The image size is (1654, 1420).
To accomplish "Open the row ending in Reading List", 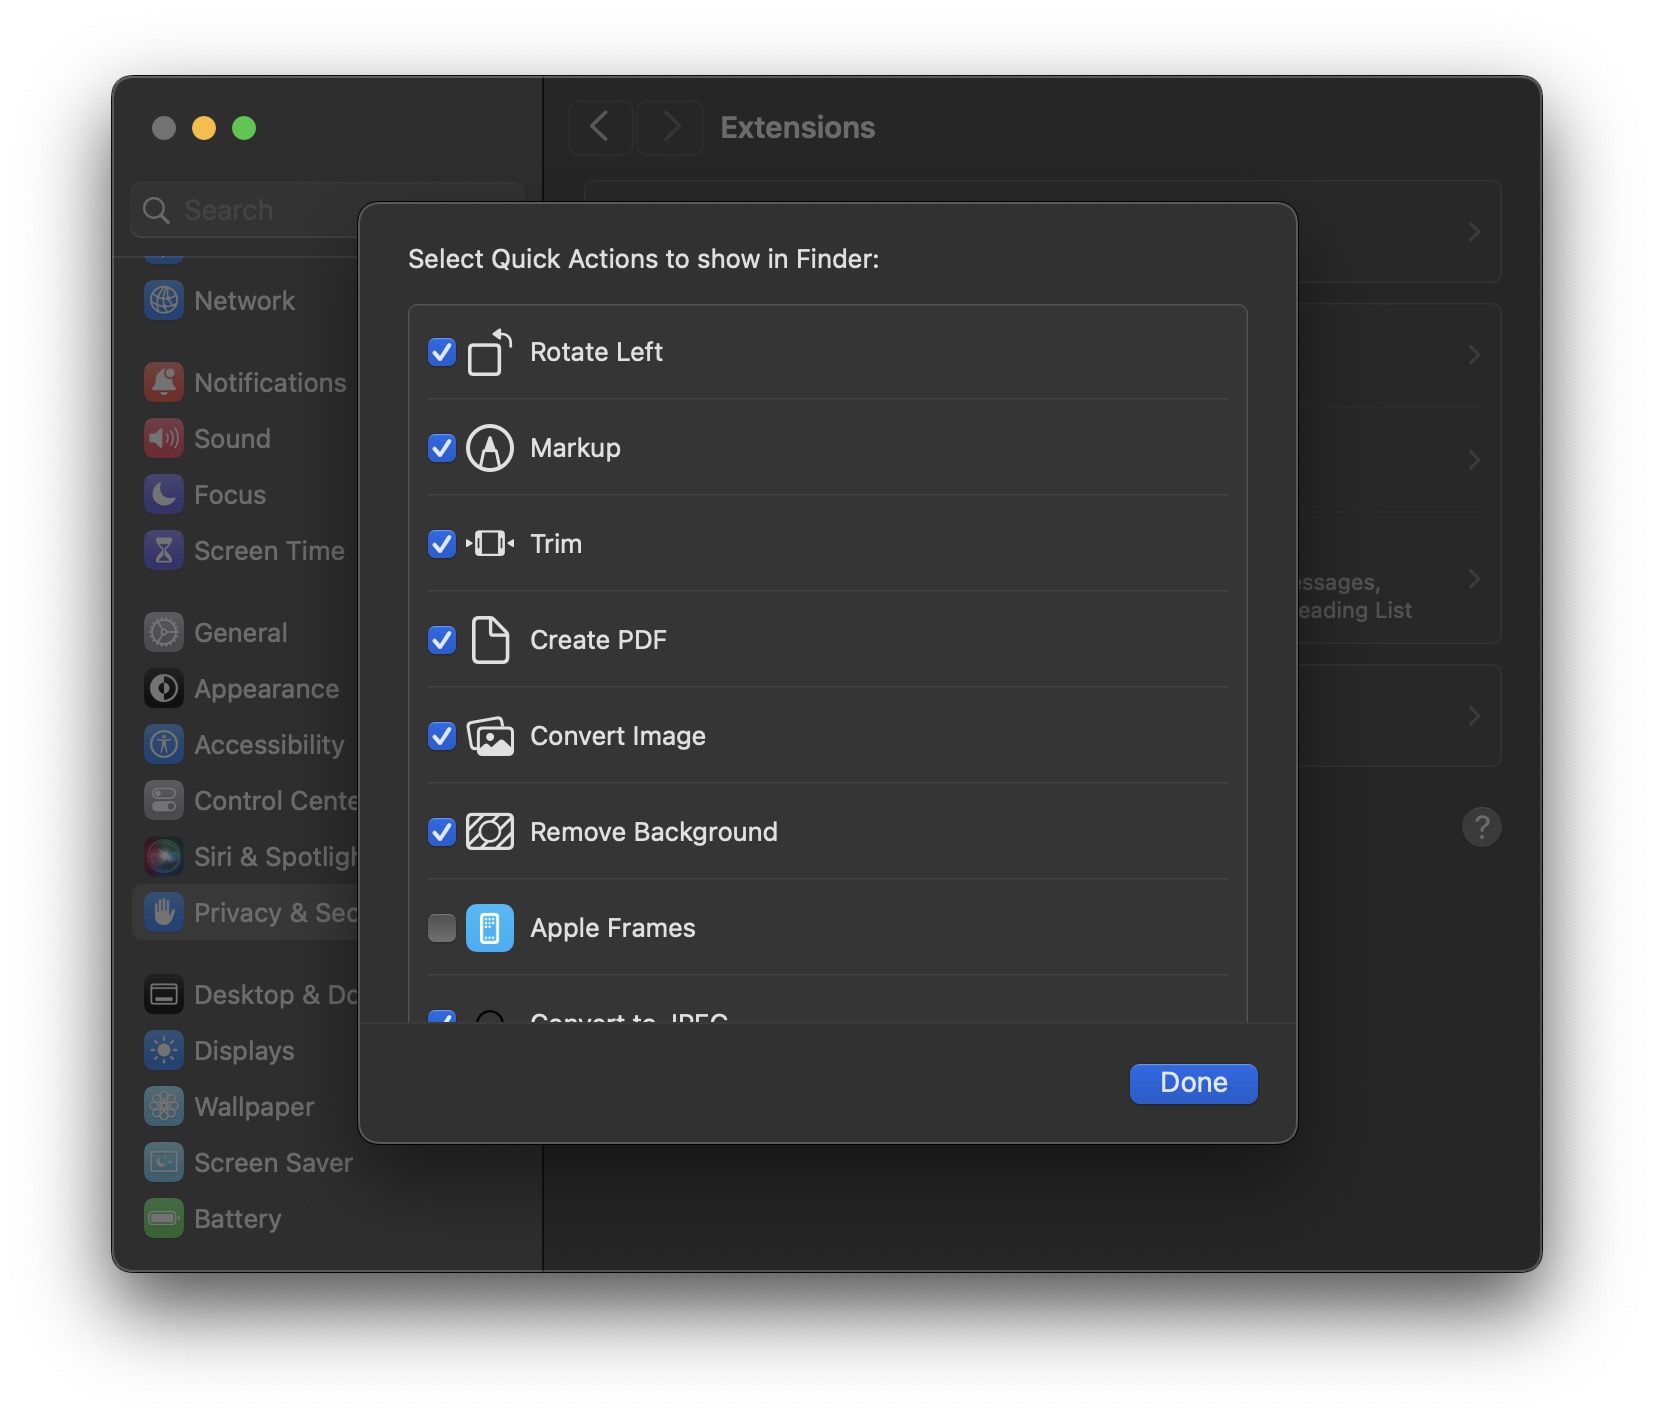I will click(1473, 579).
